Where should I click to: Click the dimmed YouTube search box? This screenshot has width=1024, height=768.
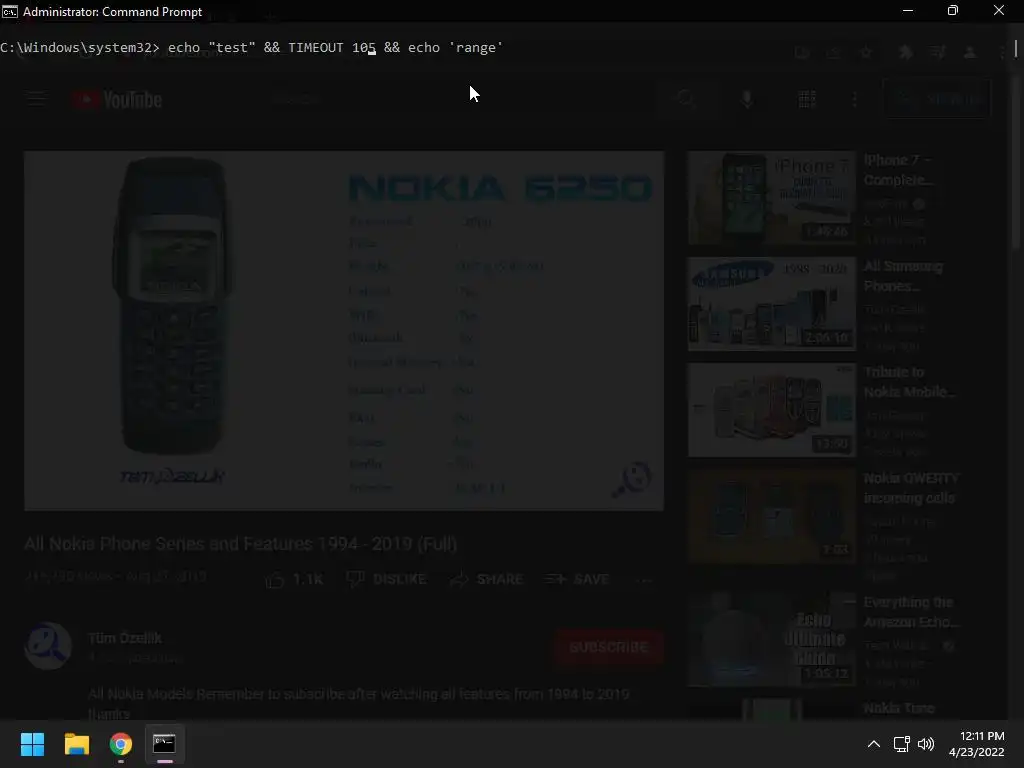(460, 99)
